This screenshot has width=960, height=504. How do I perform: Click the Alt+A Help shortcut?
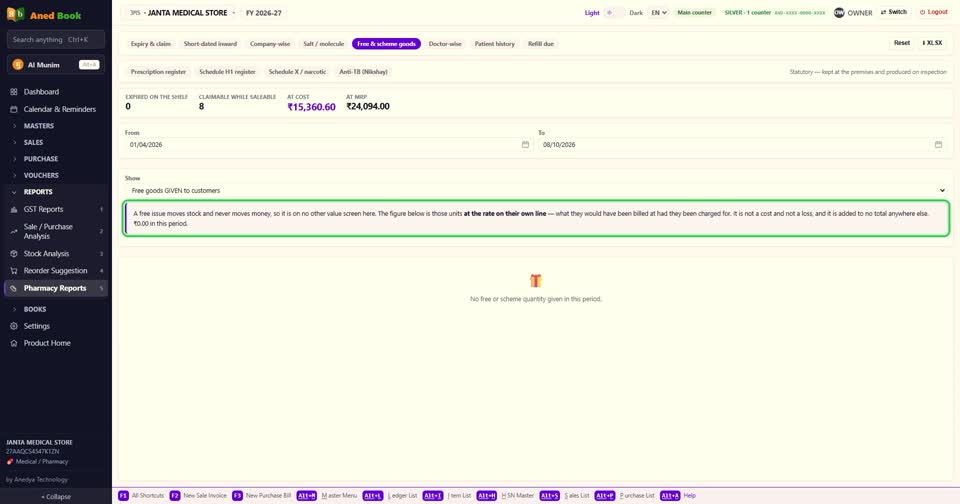pos(678,495)
